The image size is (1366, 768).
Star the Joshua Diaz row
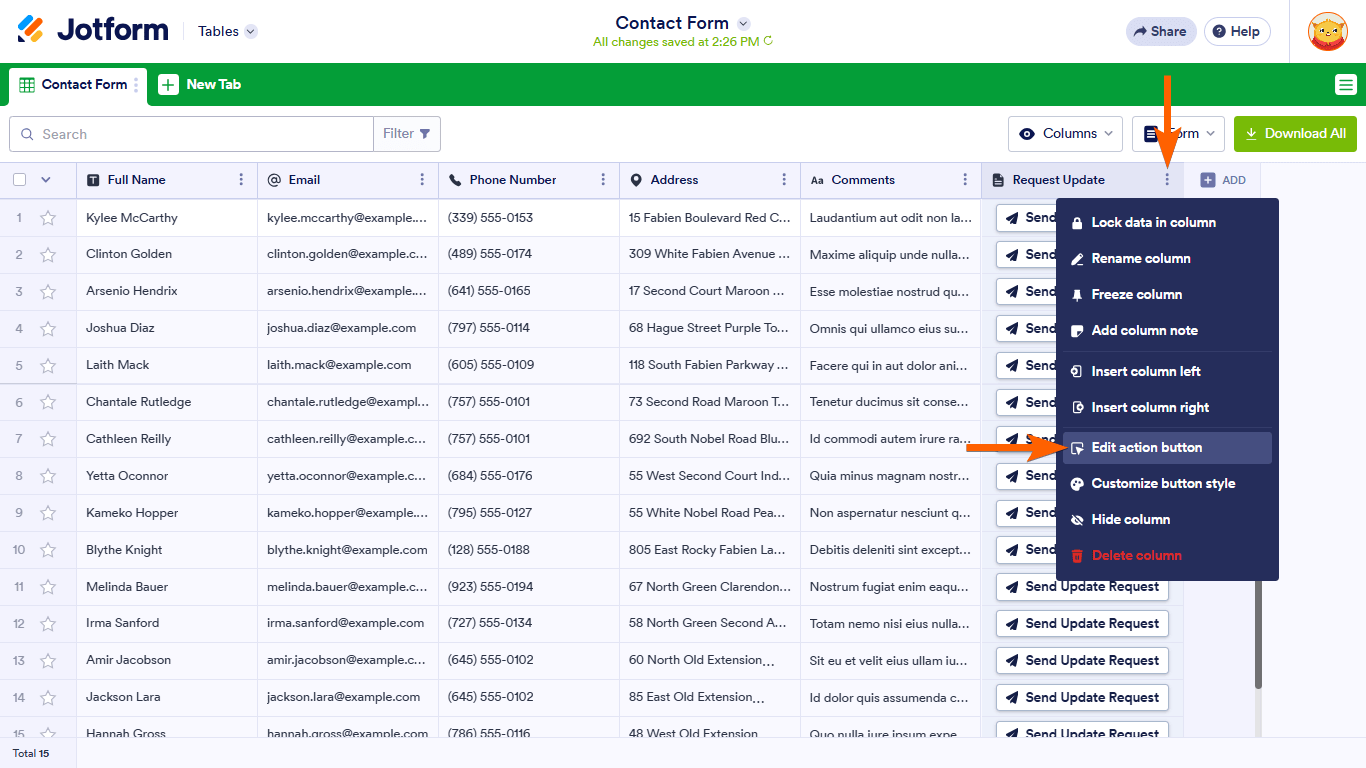click(48, 329)
